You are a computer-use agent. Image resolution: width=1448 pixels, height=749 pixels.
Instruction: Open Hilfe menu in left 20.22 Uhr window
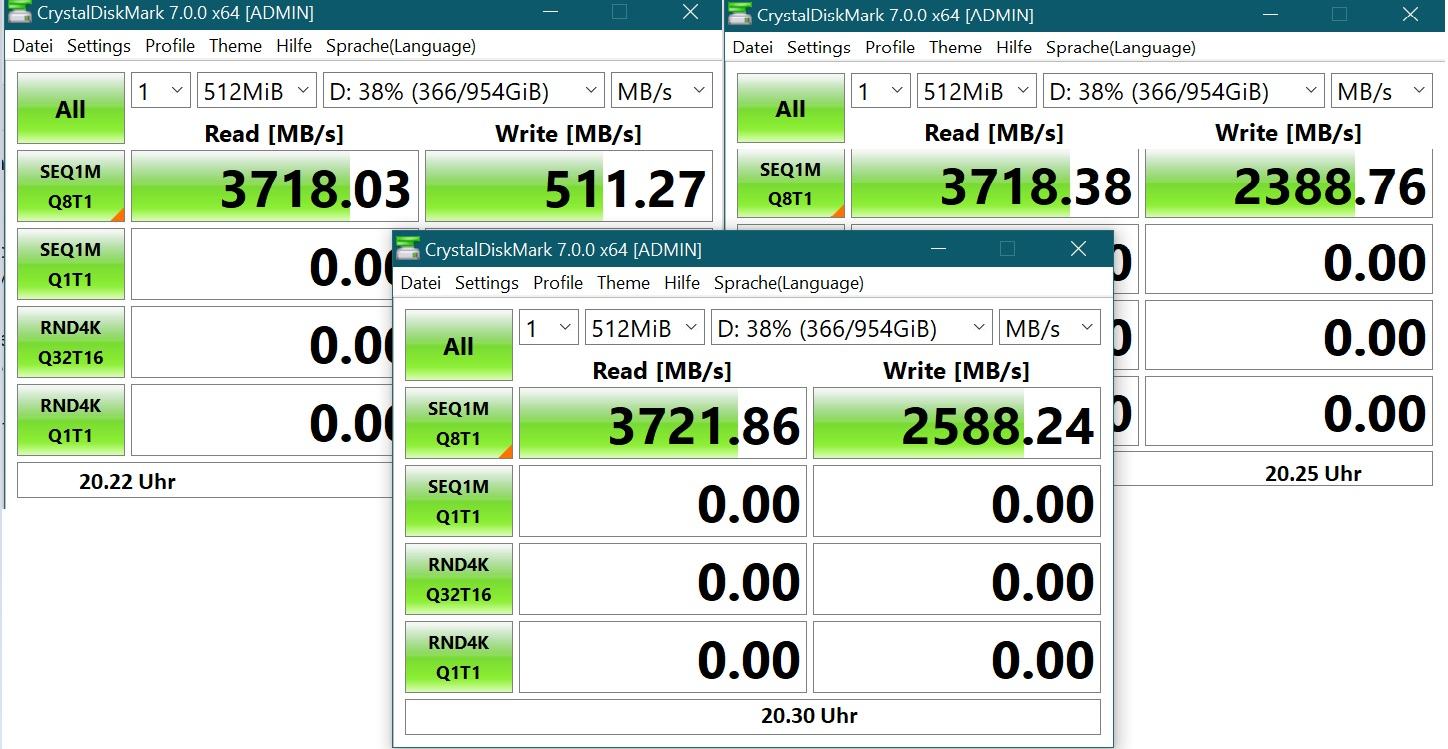tap(294, 46)
